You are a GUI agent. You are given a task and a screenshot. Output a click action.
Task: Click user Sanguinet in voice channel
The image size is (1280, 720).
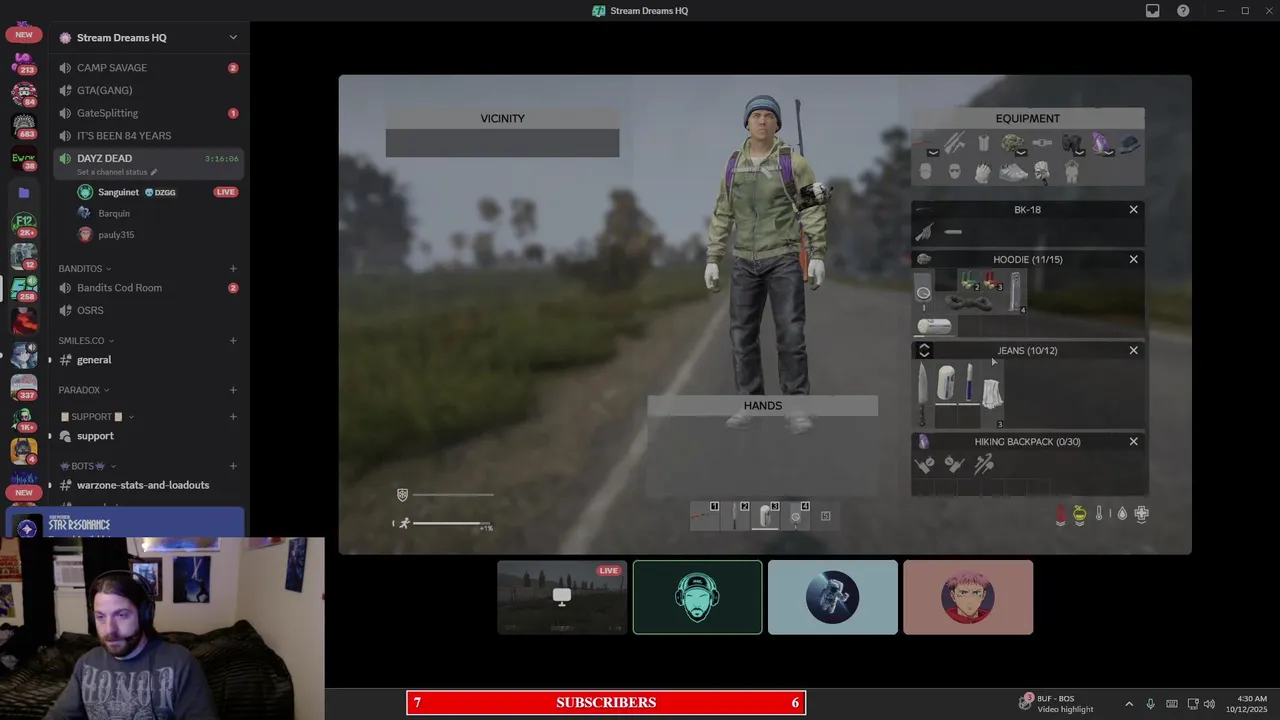(158, 192)
